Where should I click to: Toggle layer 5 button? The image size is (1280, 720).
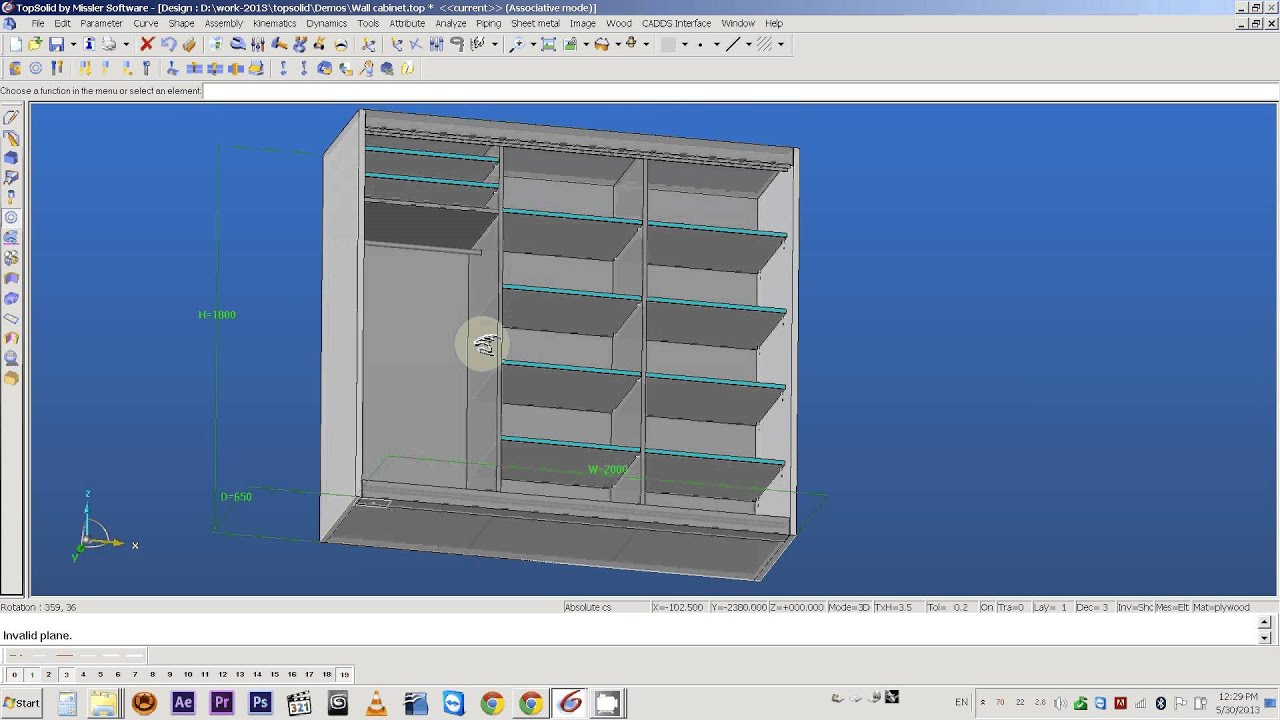[100, 675]
